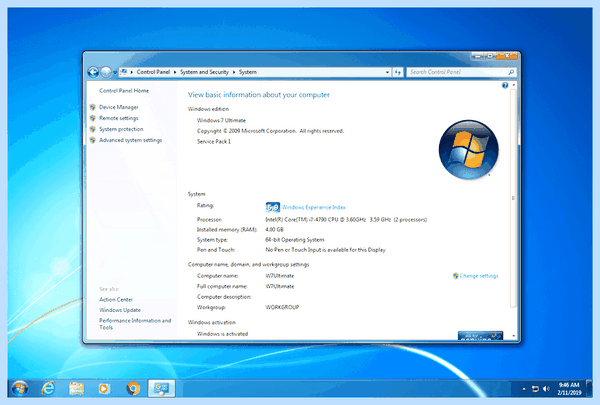Expand the arrow after Control Panel in the breadcrumb
The image size is (600, 405).
[x=175, y=72]
